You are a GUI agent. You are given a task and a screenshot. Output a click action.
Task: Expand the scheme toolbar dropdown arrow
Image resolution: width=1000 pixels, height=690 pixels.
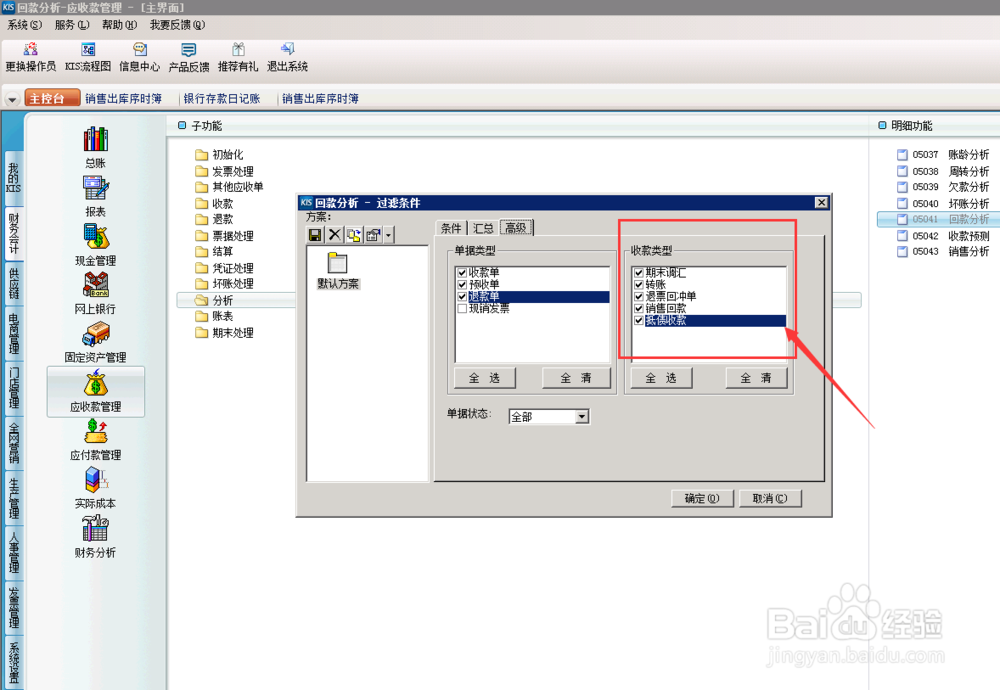point(388,235)
